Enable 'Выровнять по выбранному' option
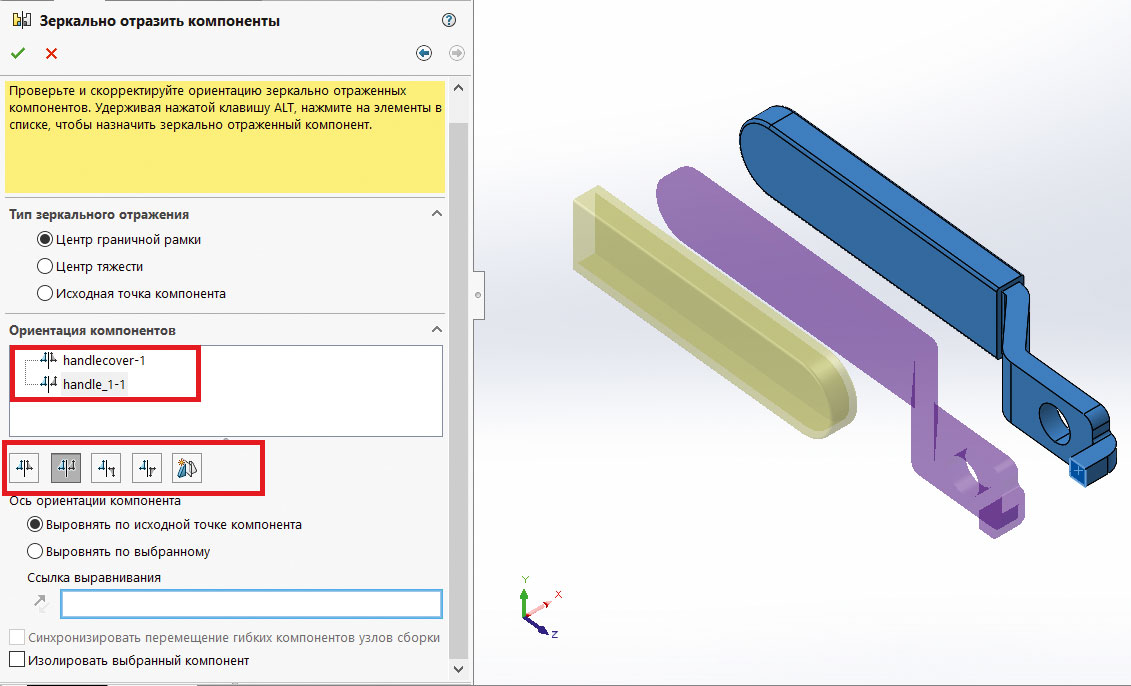The height and width of the screenshot is (686, 1131). coord(36,551)
